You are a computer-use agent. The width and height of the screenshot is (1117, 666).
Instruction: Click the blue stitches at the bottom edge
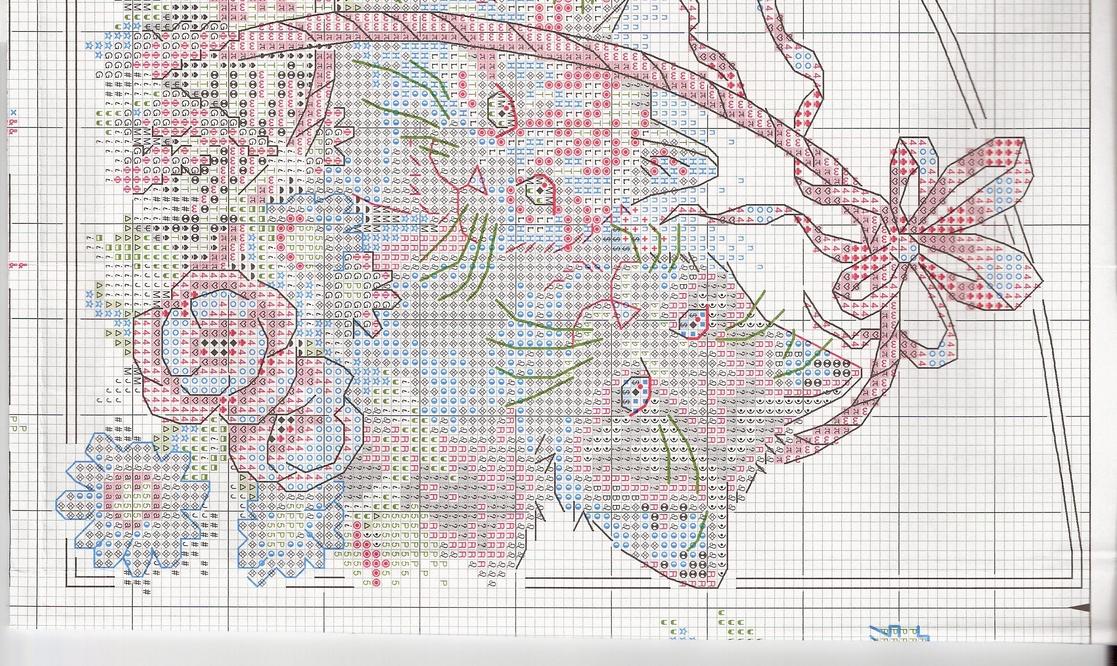(x=898, y=632)
